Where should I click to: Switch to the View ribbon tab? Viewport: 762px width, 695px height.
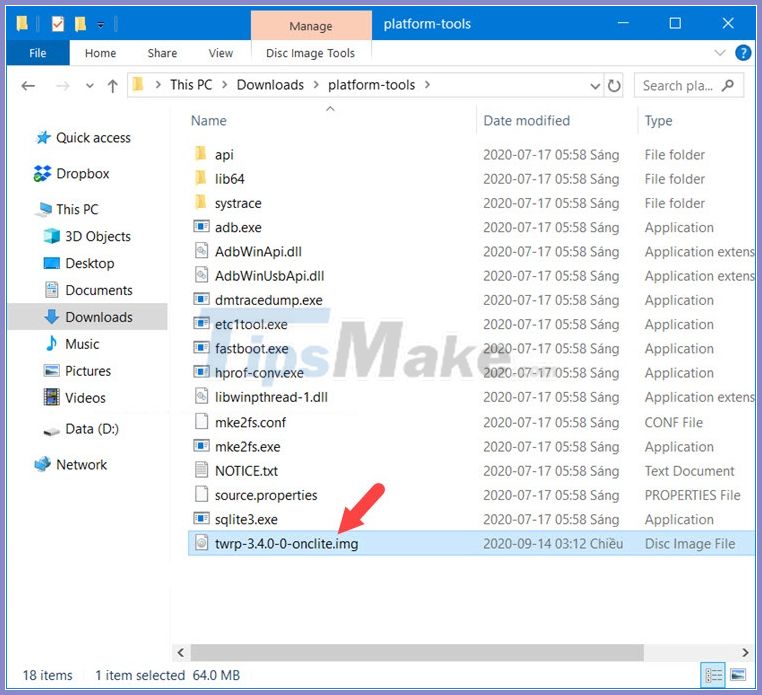(x=221, y=53)
